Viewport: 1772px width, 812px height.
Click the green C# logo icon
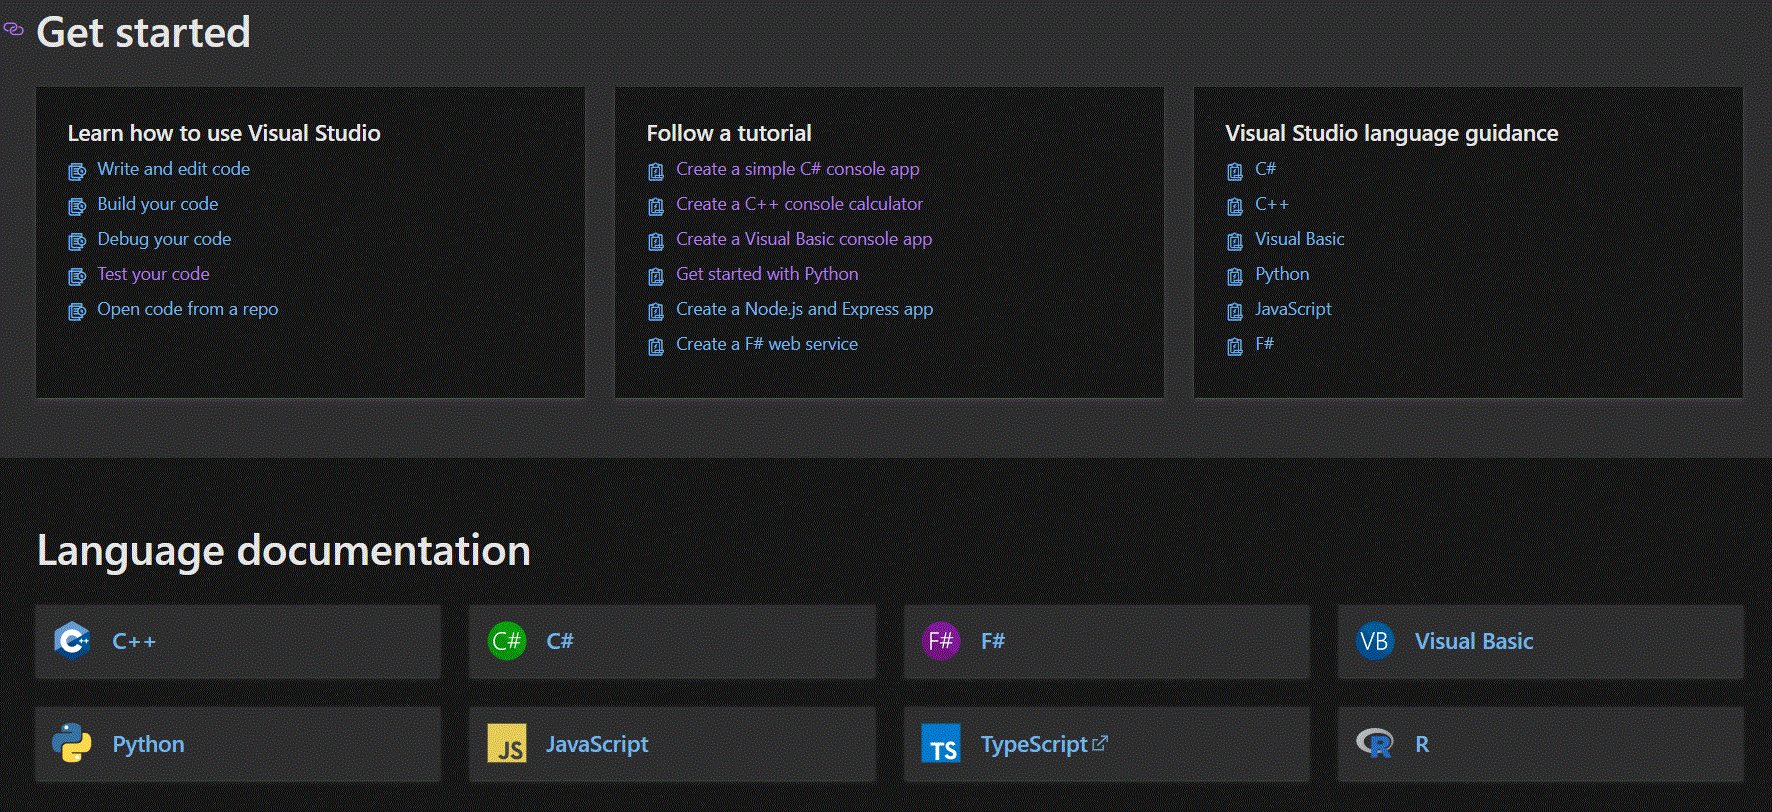point(507,640)
